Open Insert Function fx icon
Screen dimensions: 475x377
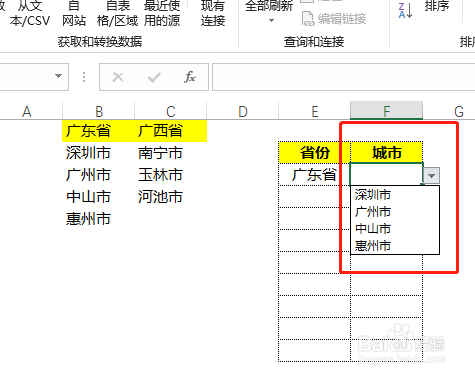[x=190, y=77]
